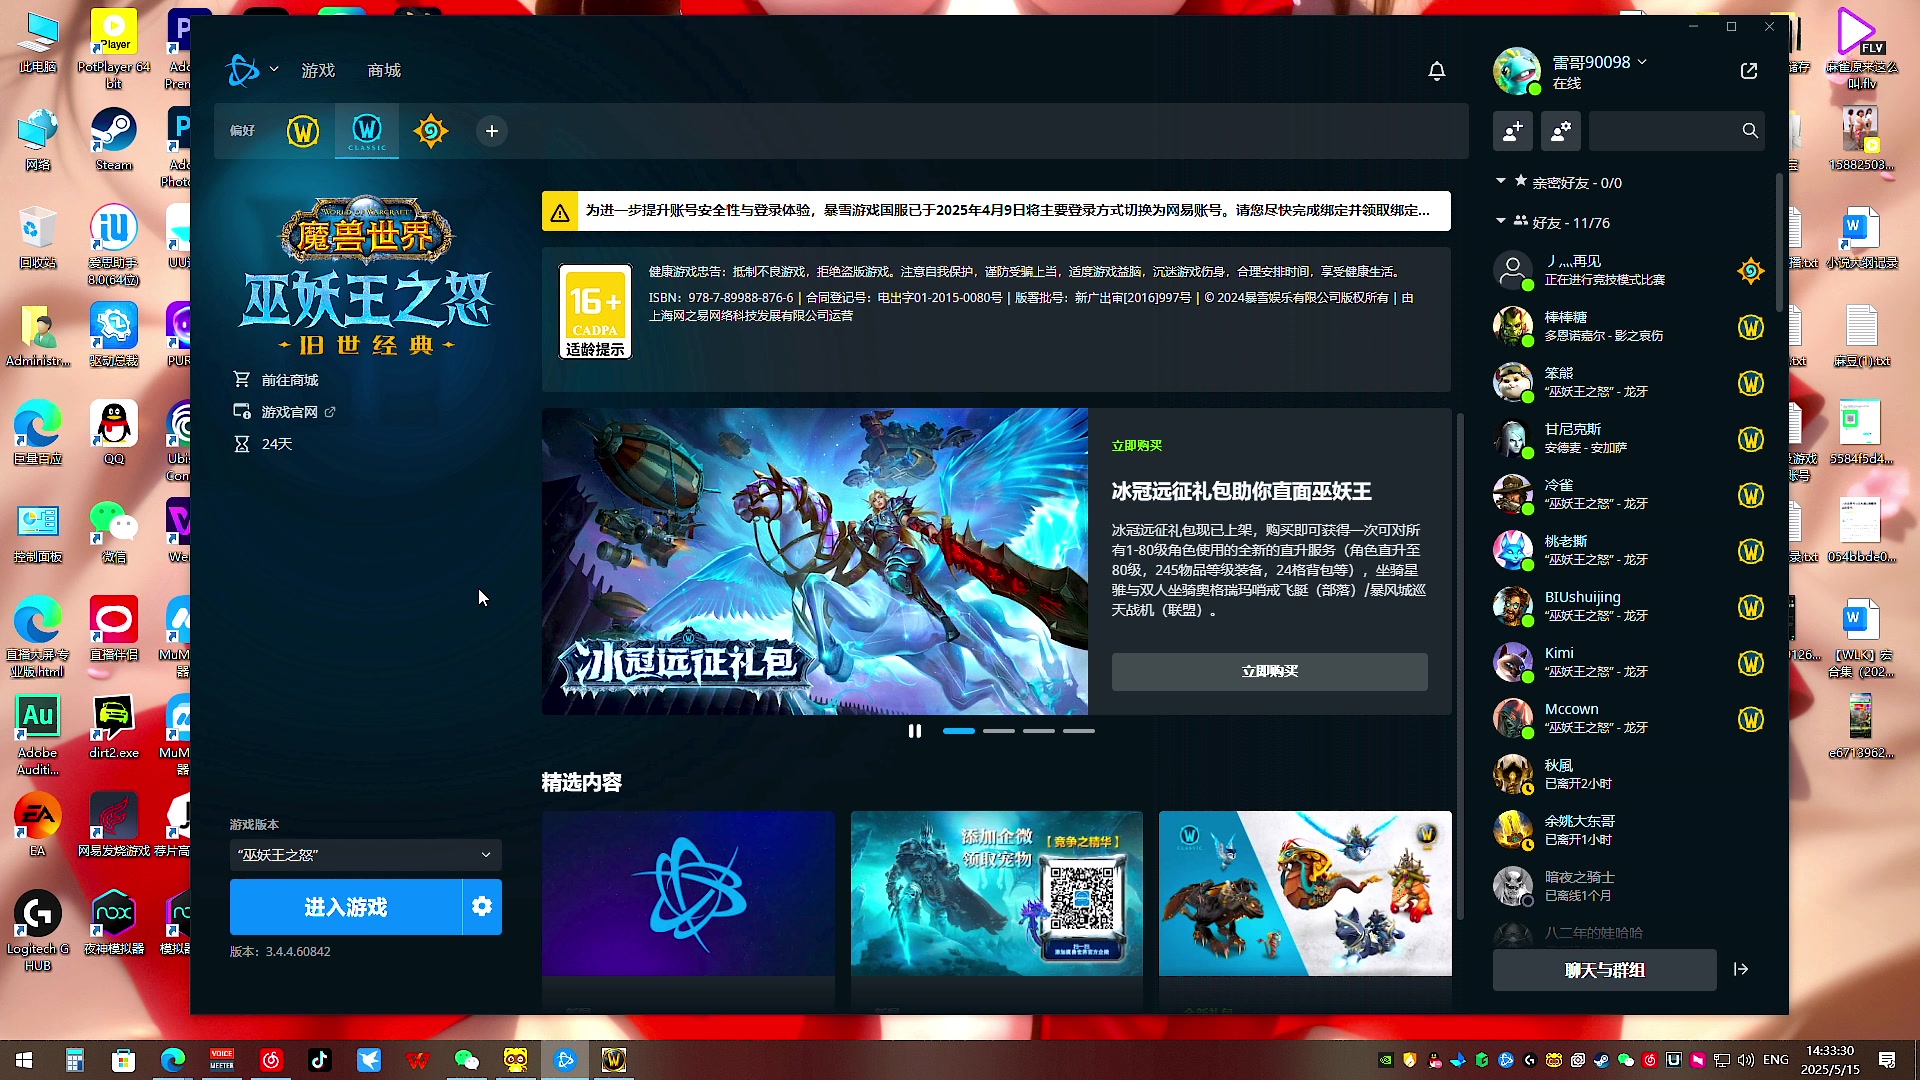Add a game with the plus icon
This screenshot has height=1080, width=1920.
[492, 131]
